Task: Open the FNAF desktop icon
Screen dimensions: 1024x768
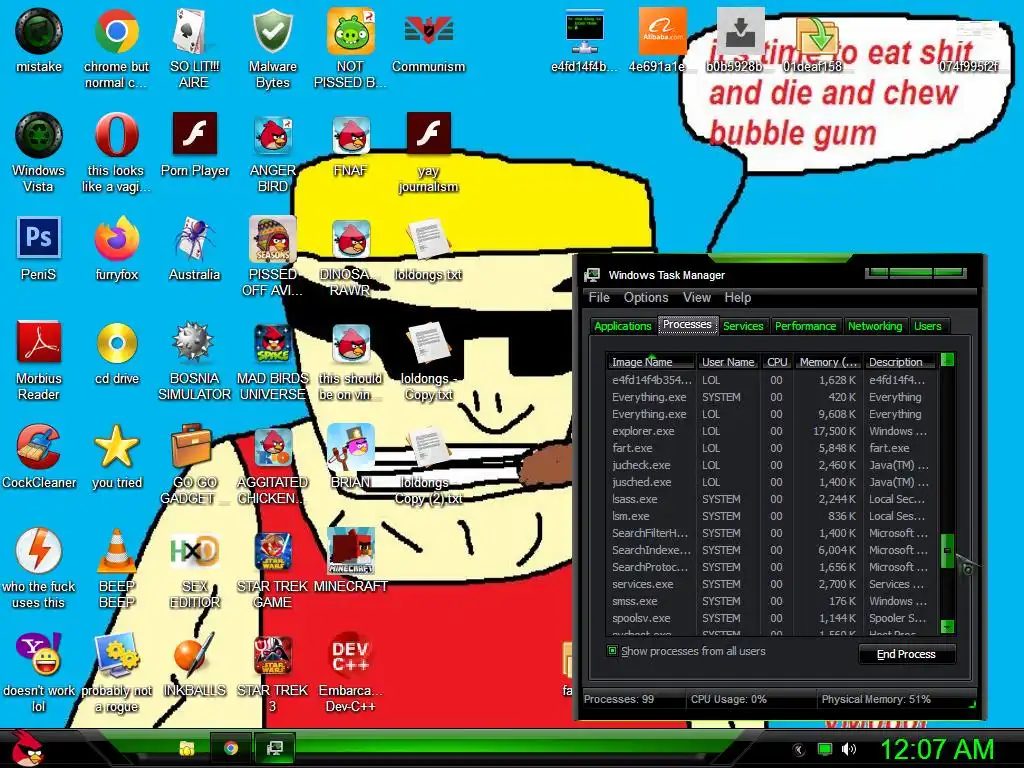Action: pos(350,144)
